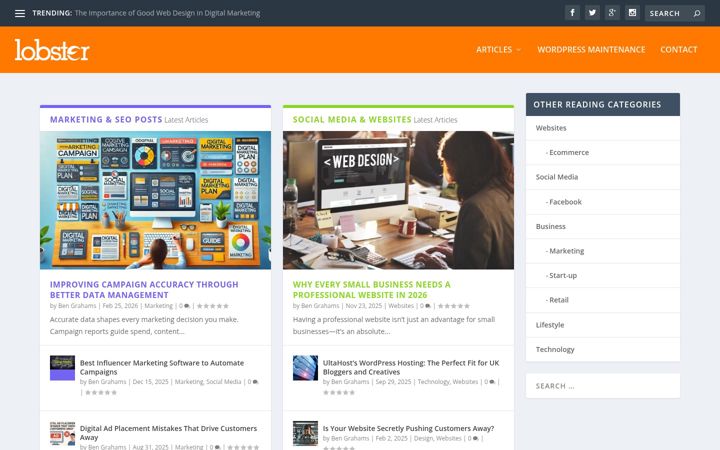Select the Lifestyle category
Image resolution: width=720 pixels, height=450 pixels.
tap(550, 325)
